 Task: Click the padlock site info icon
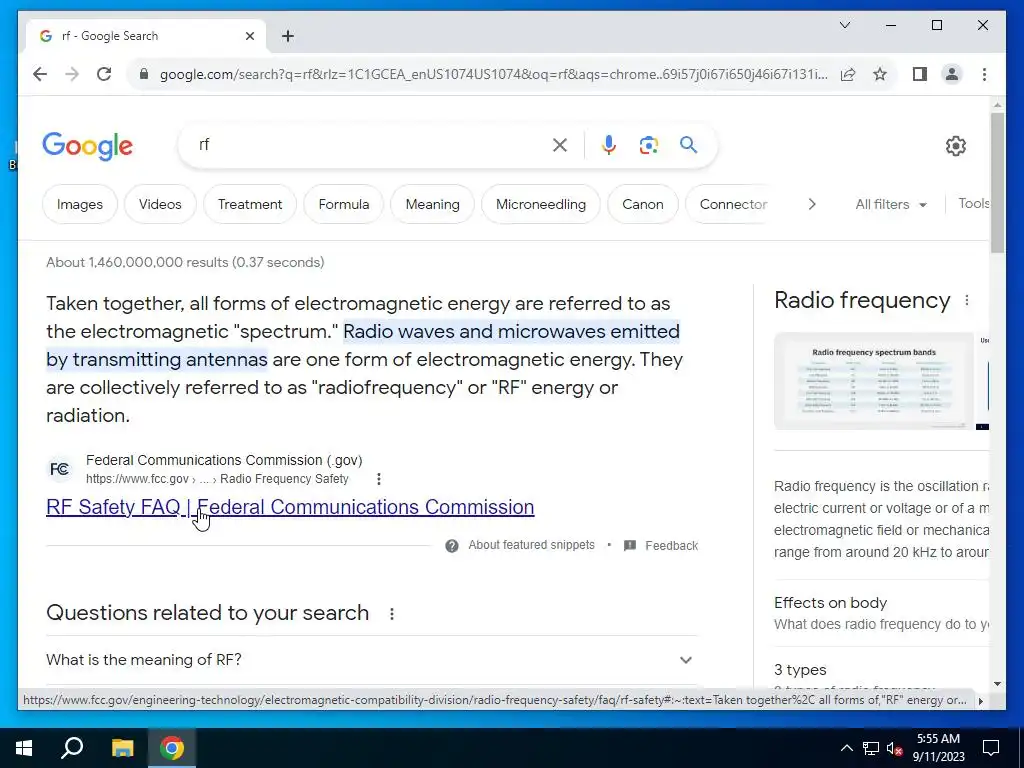144,74
